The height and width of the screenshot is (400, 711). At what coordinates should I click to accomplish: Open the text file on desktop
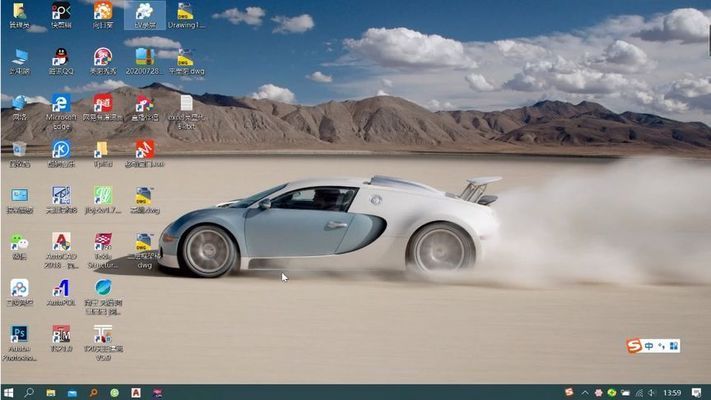pyautogui.click(x=186, y=103)
